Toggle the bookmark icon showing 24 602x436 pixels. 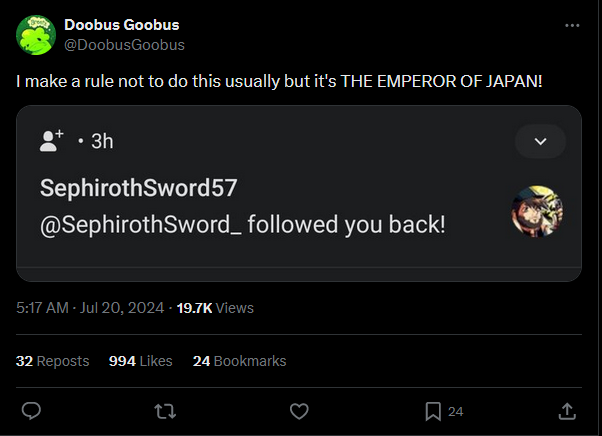[x=433, y=411]
